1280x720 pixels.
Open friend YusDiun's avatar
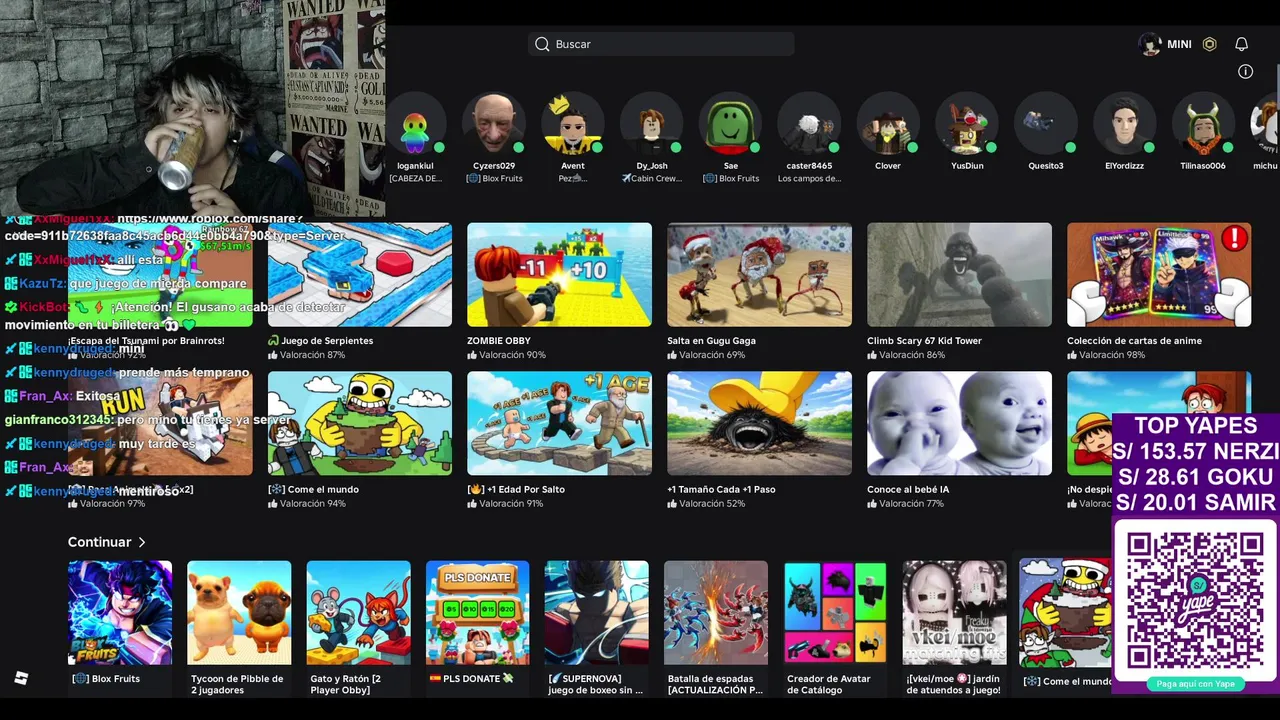tap(967, 125)
